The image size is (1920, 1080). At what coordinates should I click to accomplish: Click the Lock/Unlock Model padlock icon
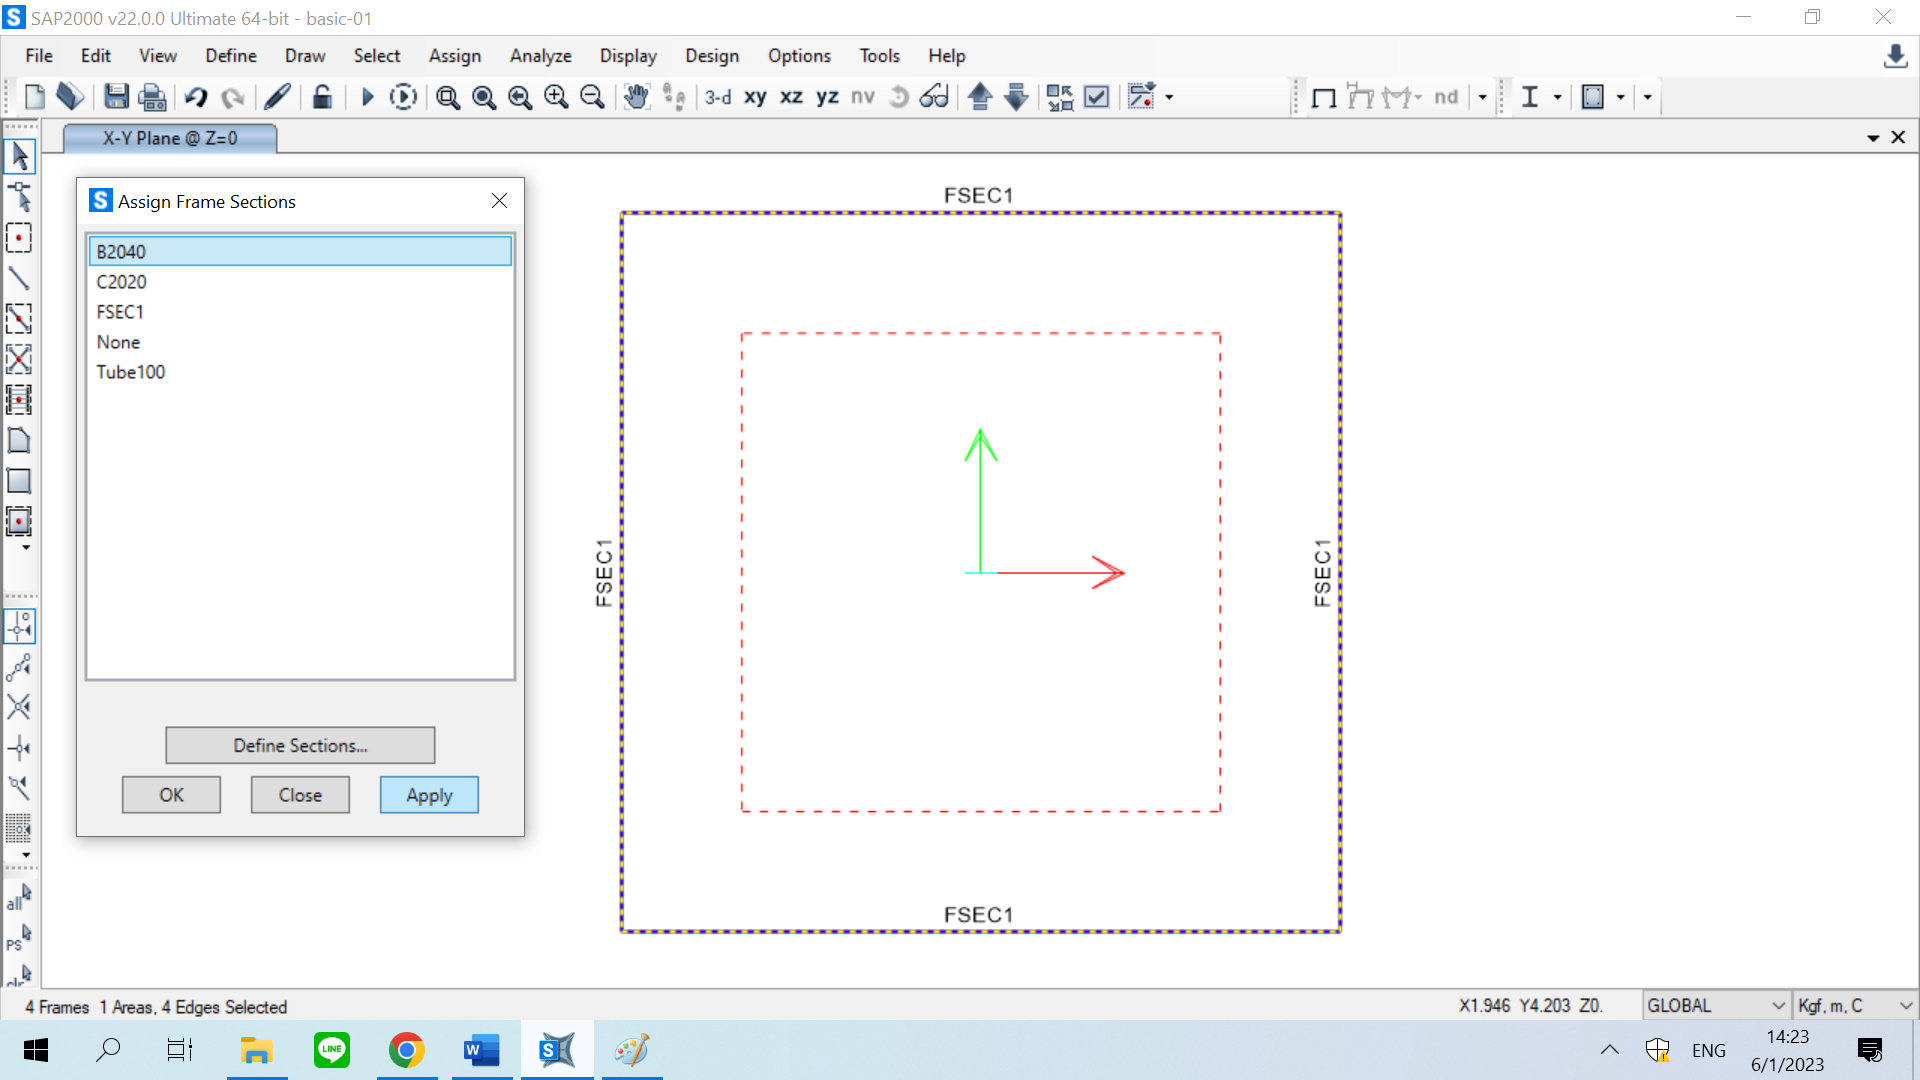click(322, 97)
